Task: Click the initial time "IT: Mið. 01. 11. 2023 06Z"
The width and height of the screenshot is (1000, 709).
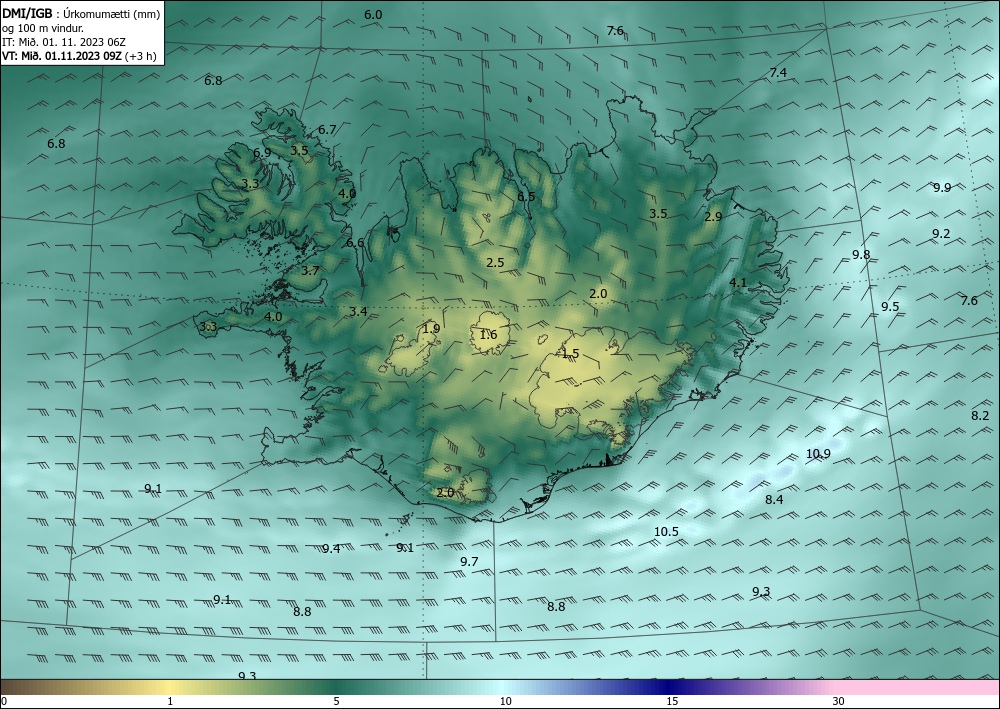Action: tap(64, 42)
